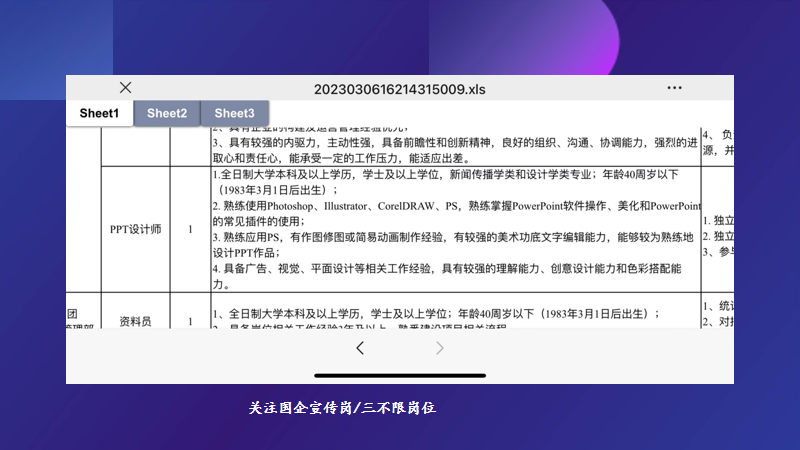Click the headcount 1 cell beside 资料员

coord(190,320)
